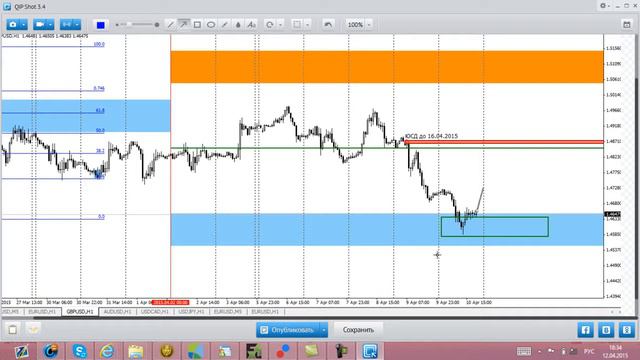The image size is (640, 360).
Task: Select the arrow drawing tool
Action: pyautogui.click(x=184, y=24)
